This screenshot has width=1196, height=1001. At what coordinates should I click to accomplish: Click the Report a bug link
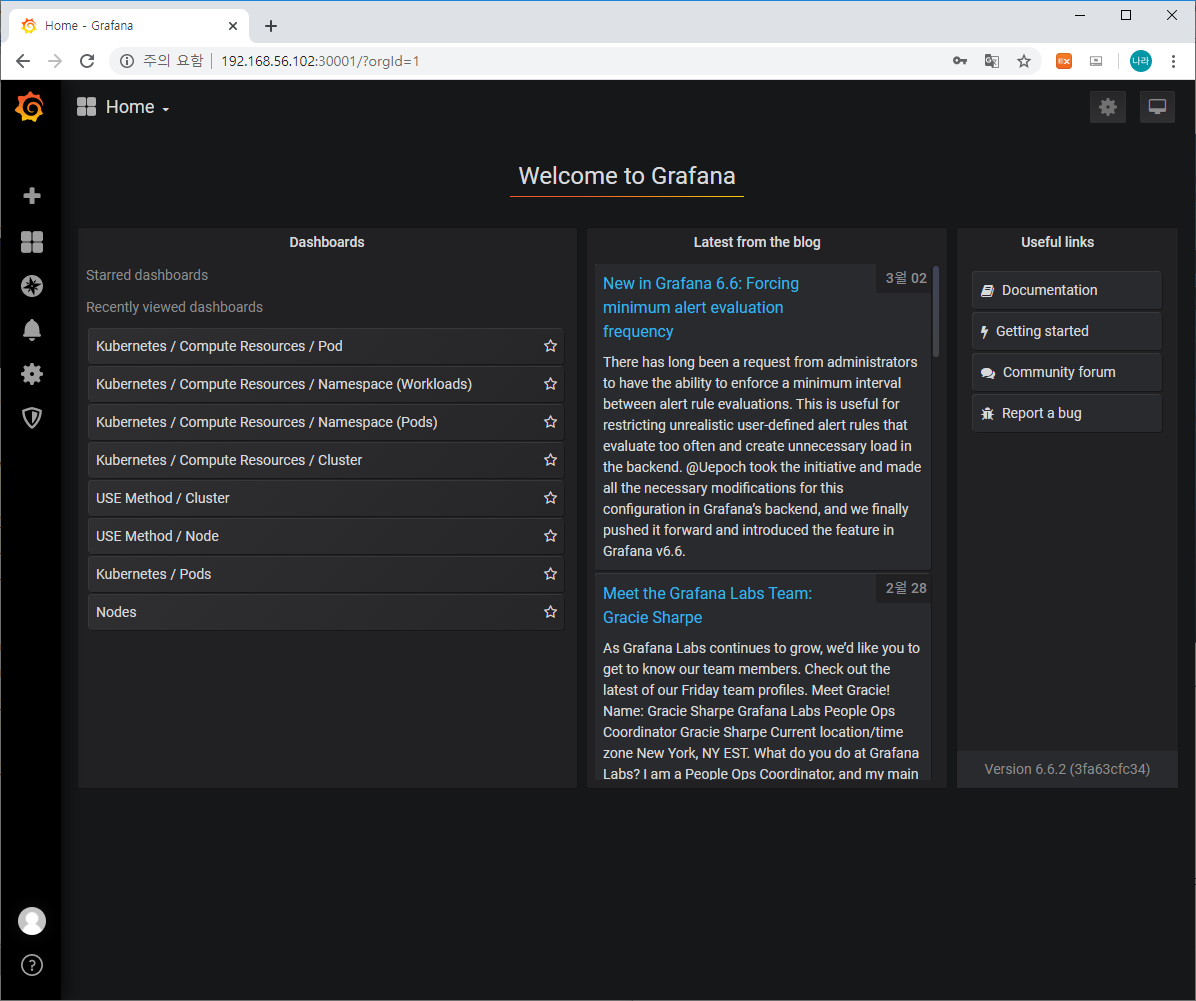coord(1066,413)
